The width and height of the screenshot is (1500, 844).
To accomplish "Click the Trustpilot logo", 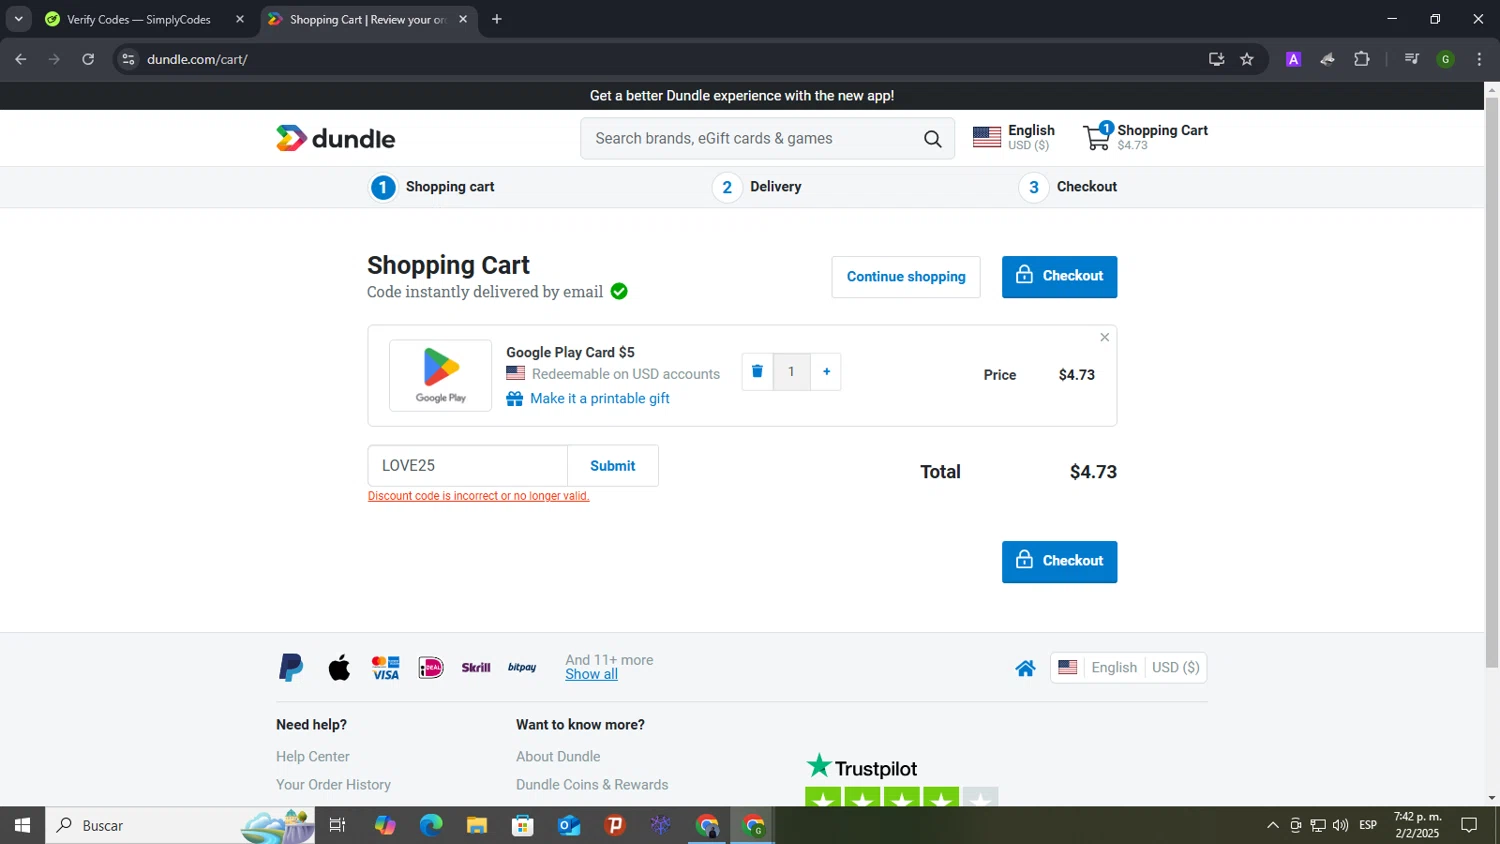I will point(862,767).
